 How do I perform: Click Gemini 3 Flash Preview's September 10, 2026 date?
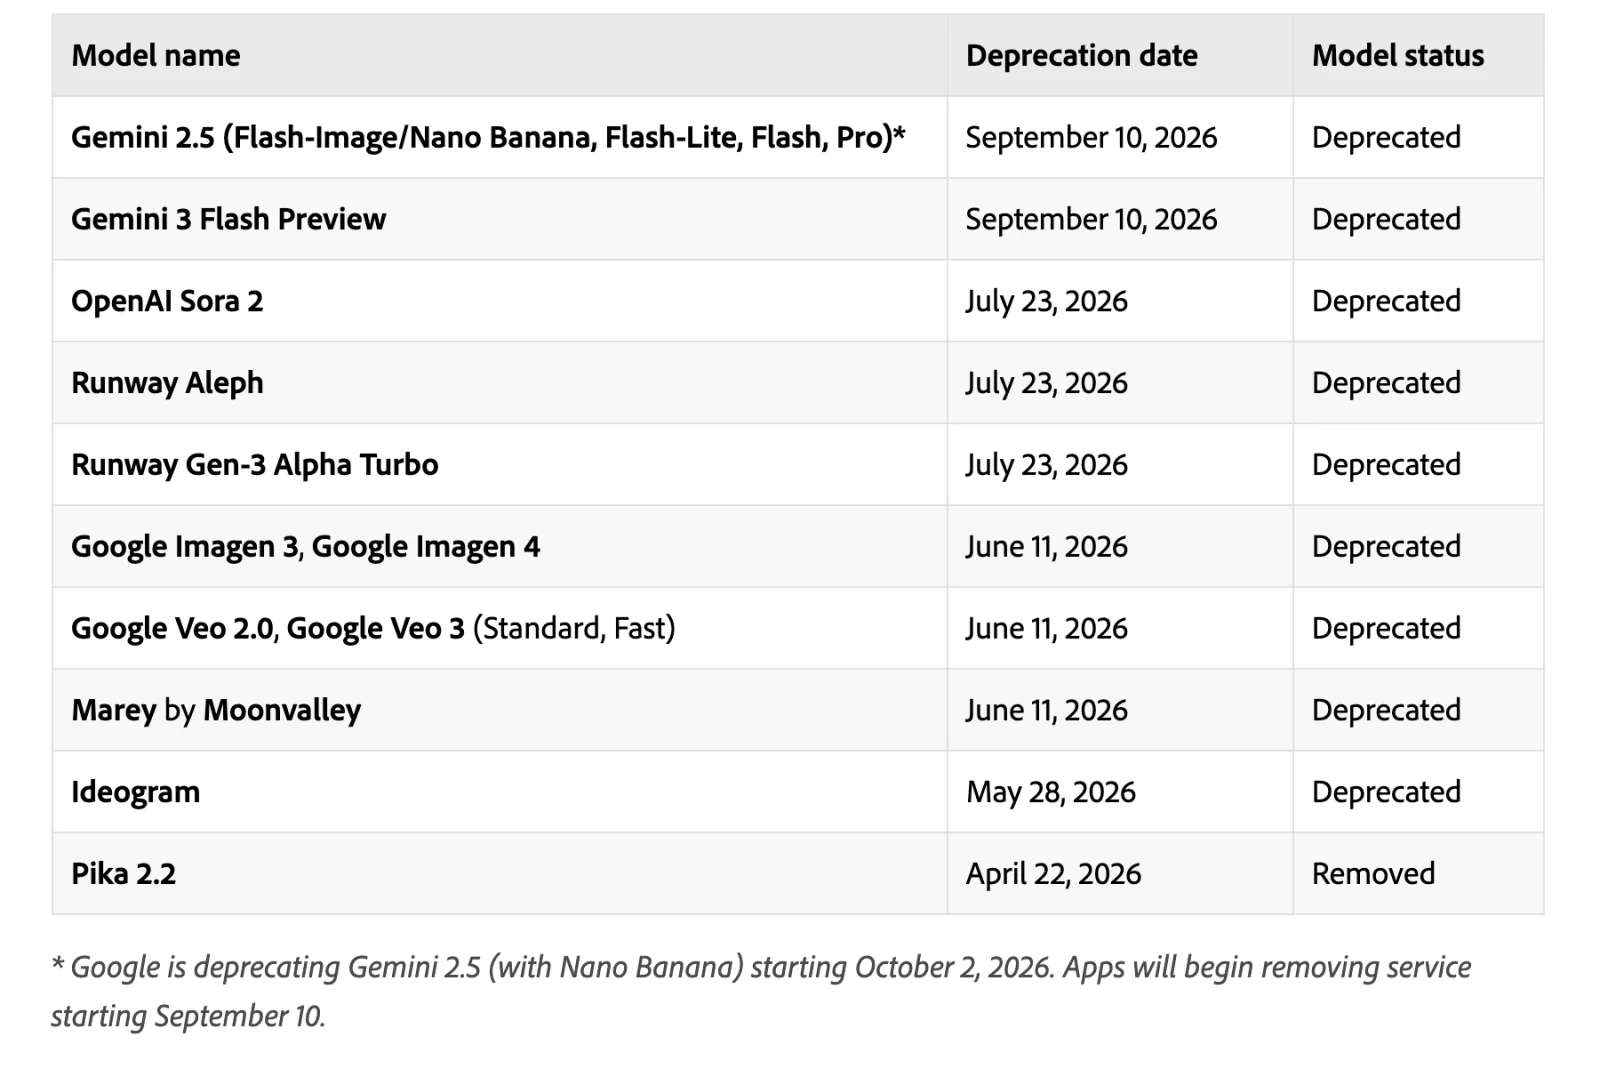pos(1091,219)
